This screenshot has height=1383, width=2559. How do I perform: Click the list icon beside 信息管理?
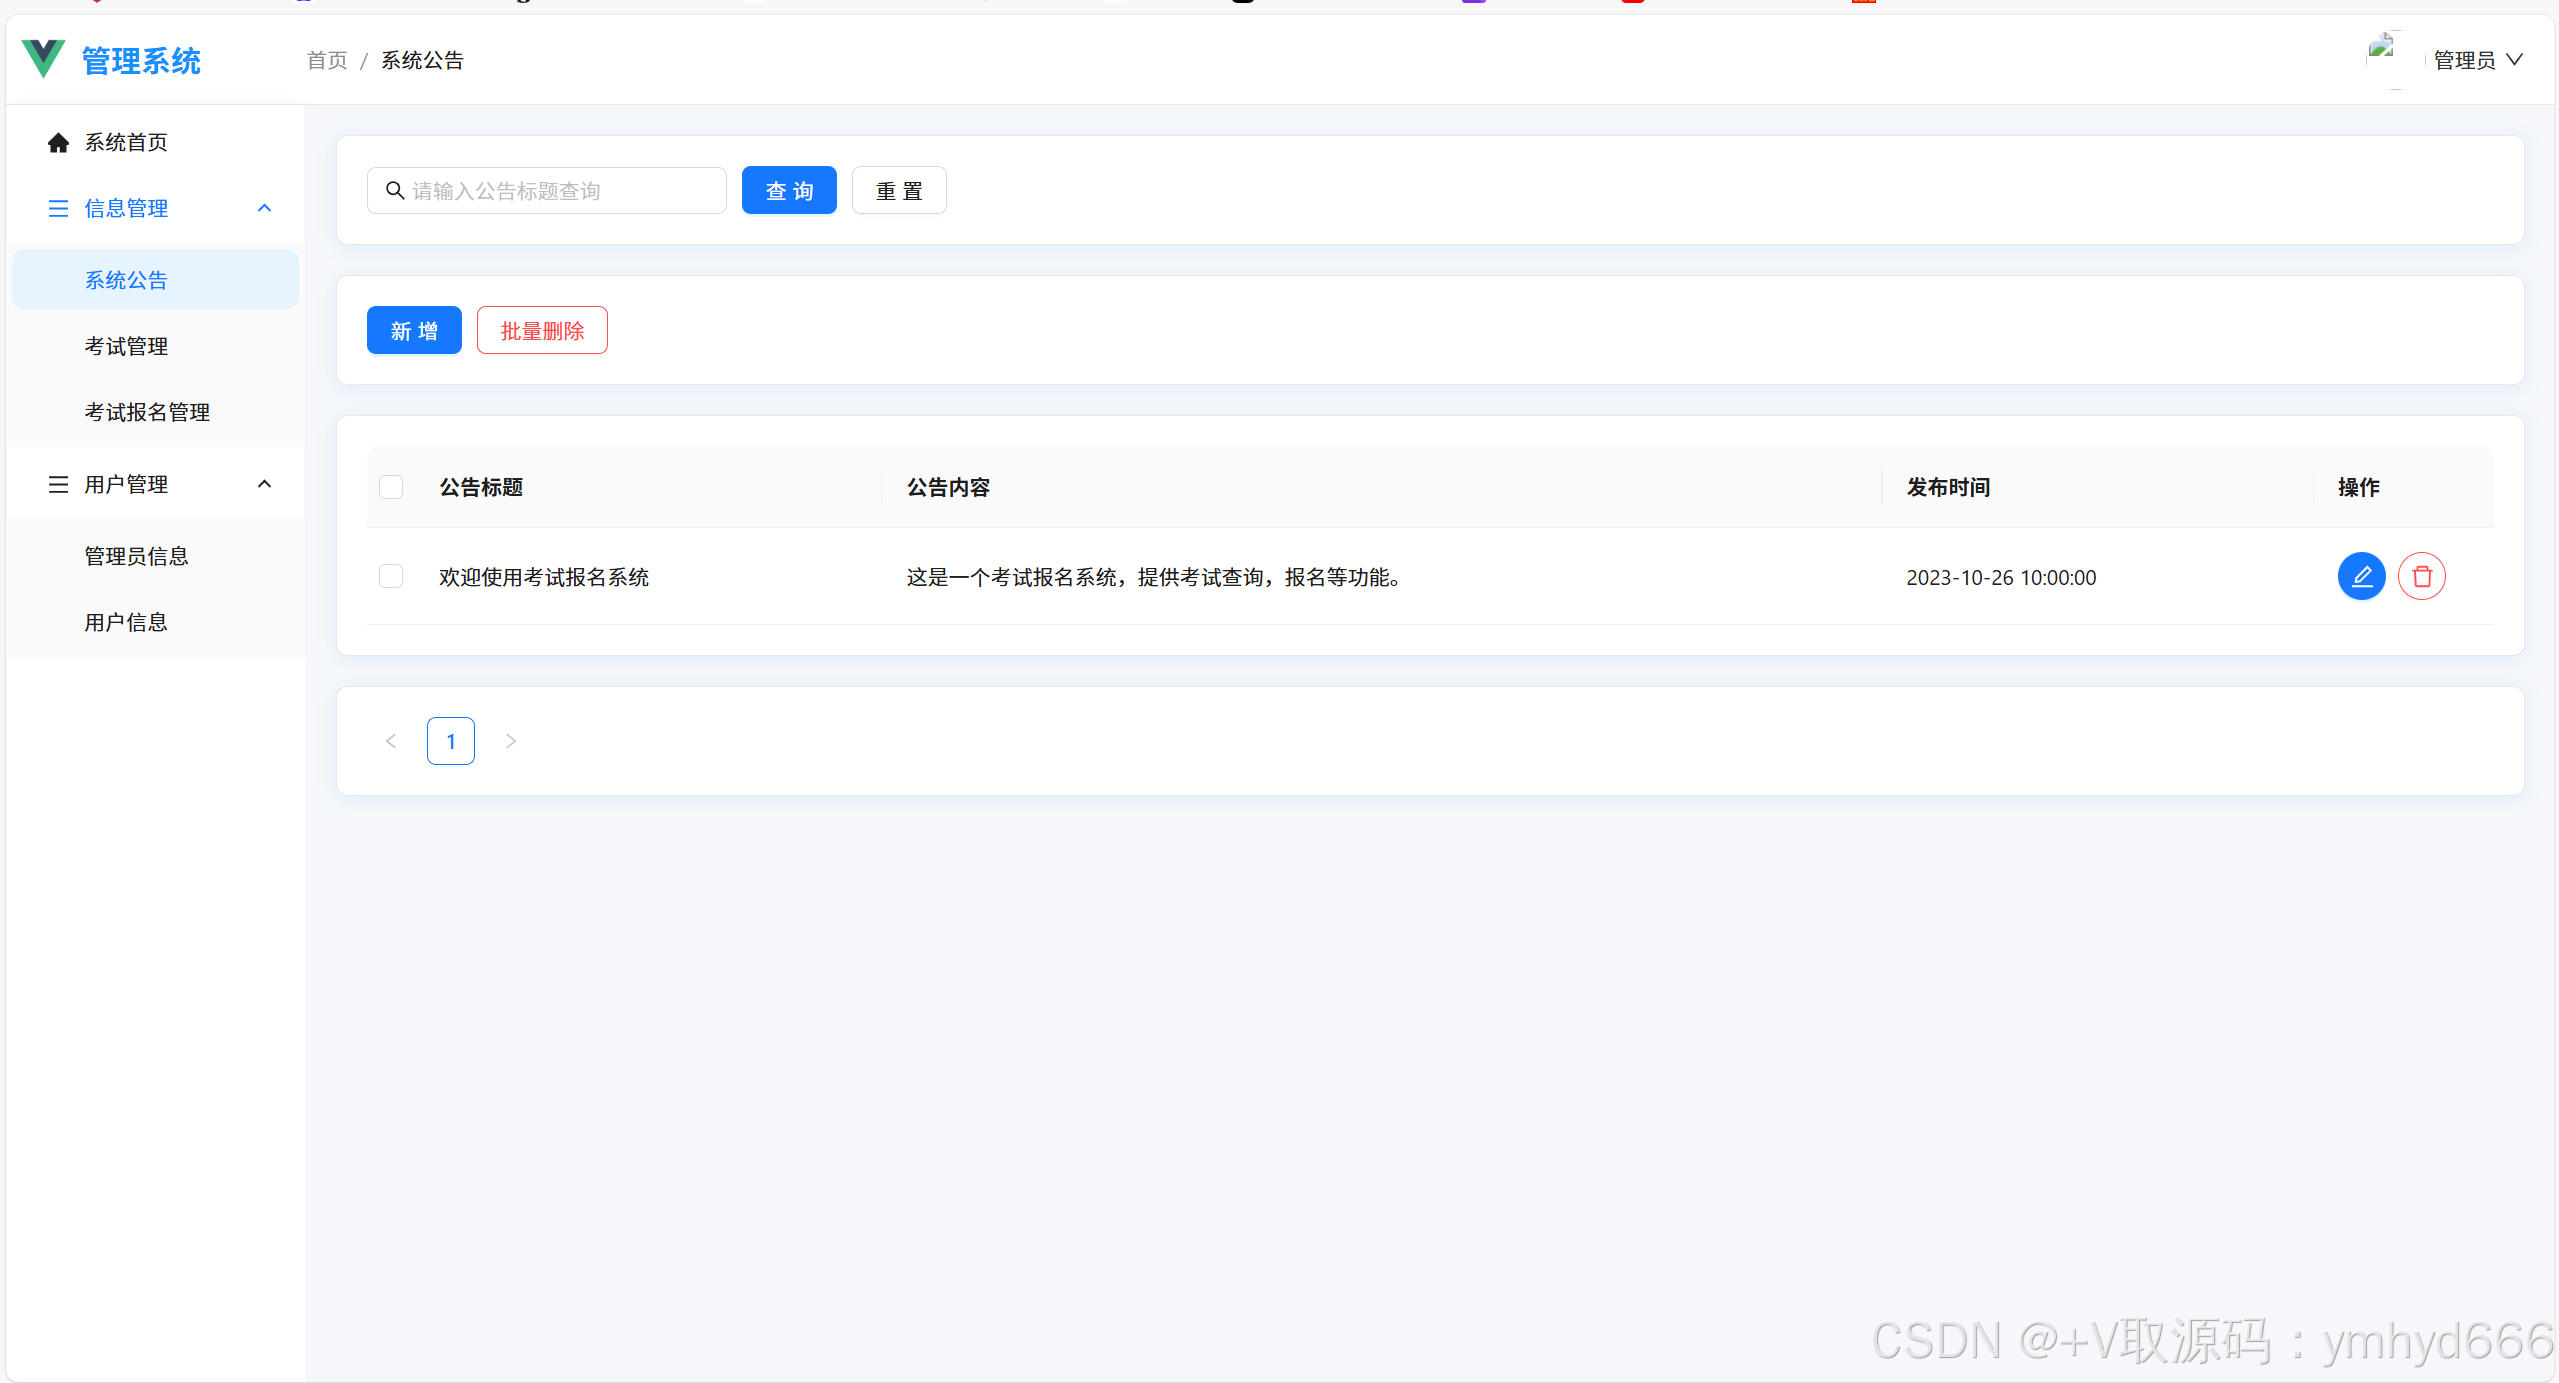tap(58, 208)
